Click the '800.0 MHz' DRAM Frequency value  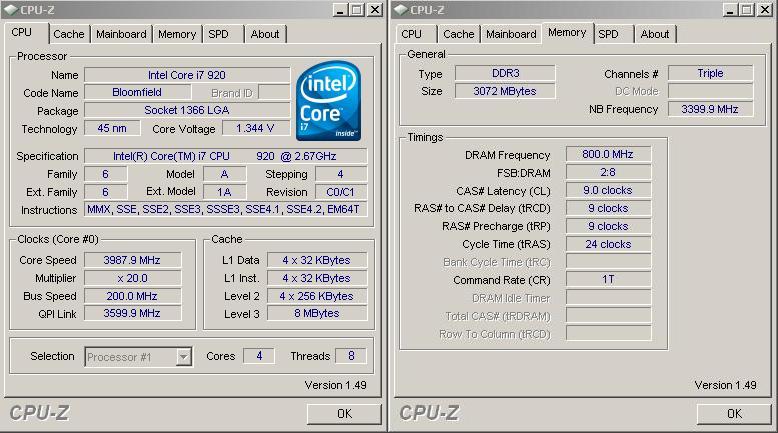tap(608, 154)
